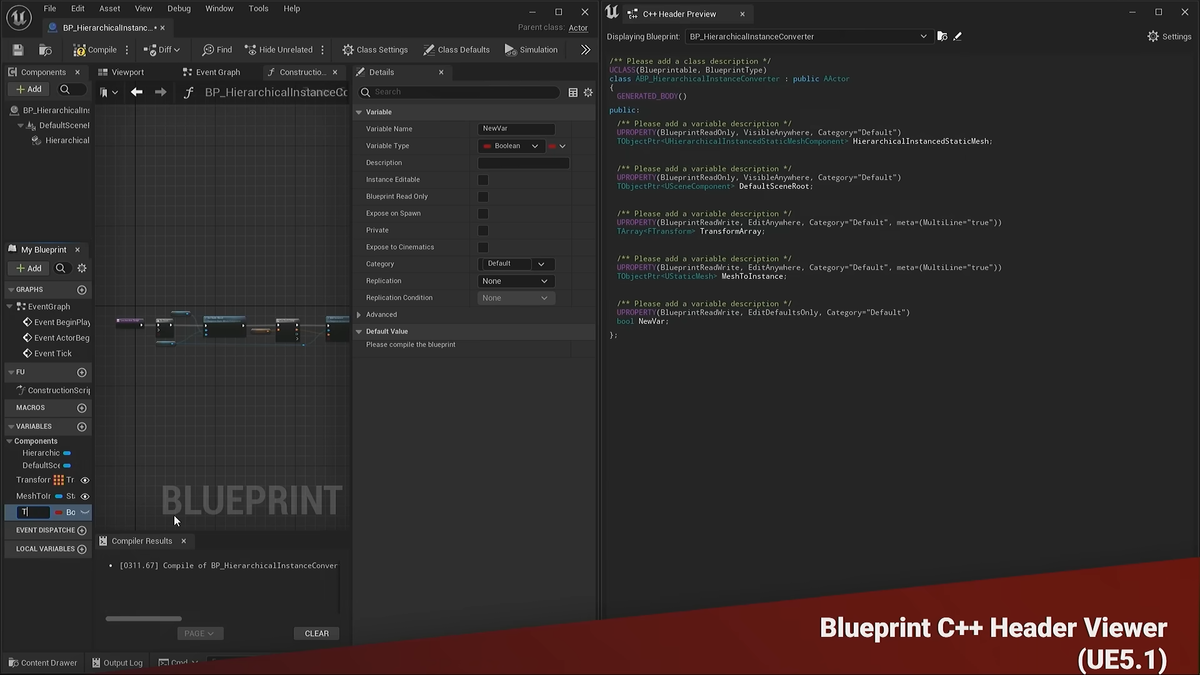
Task: Toggle visibility eye for TransformArray variable
Action: (x=85, y=480)
